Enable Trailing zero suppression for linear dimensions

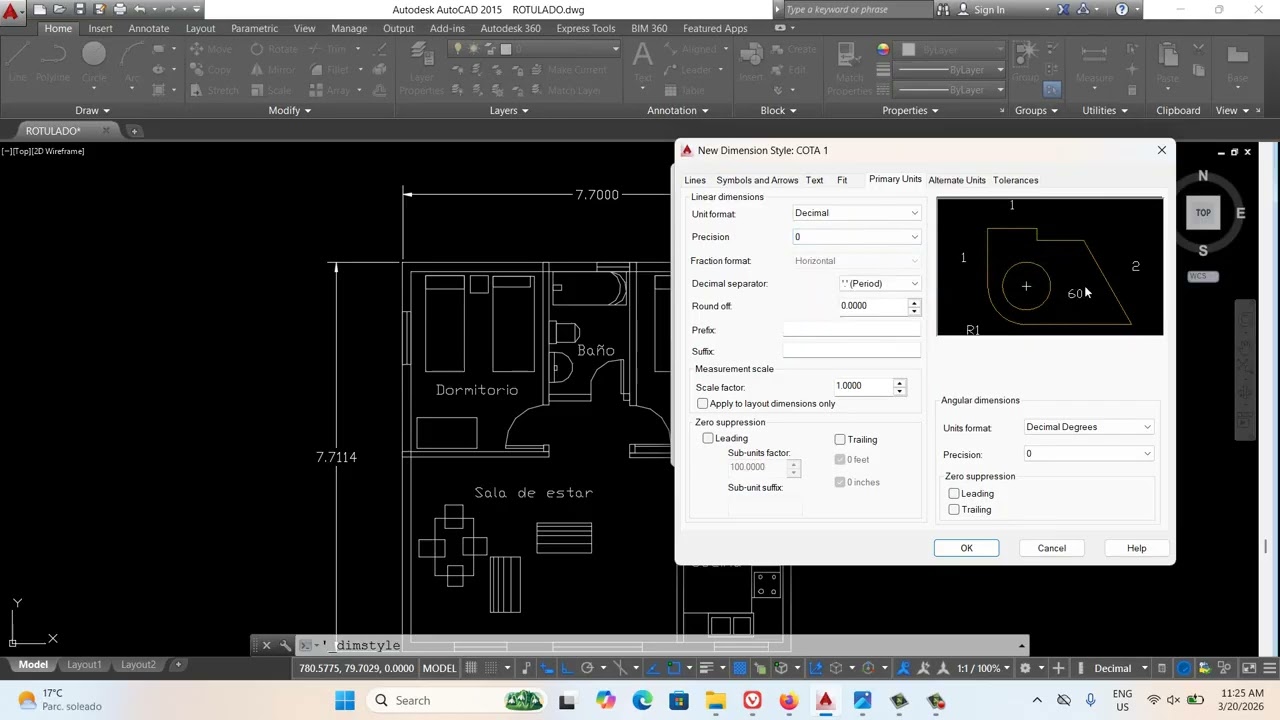pos(840,439)
